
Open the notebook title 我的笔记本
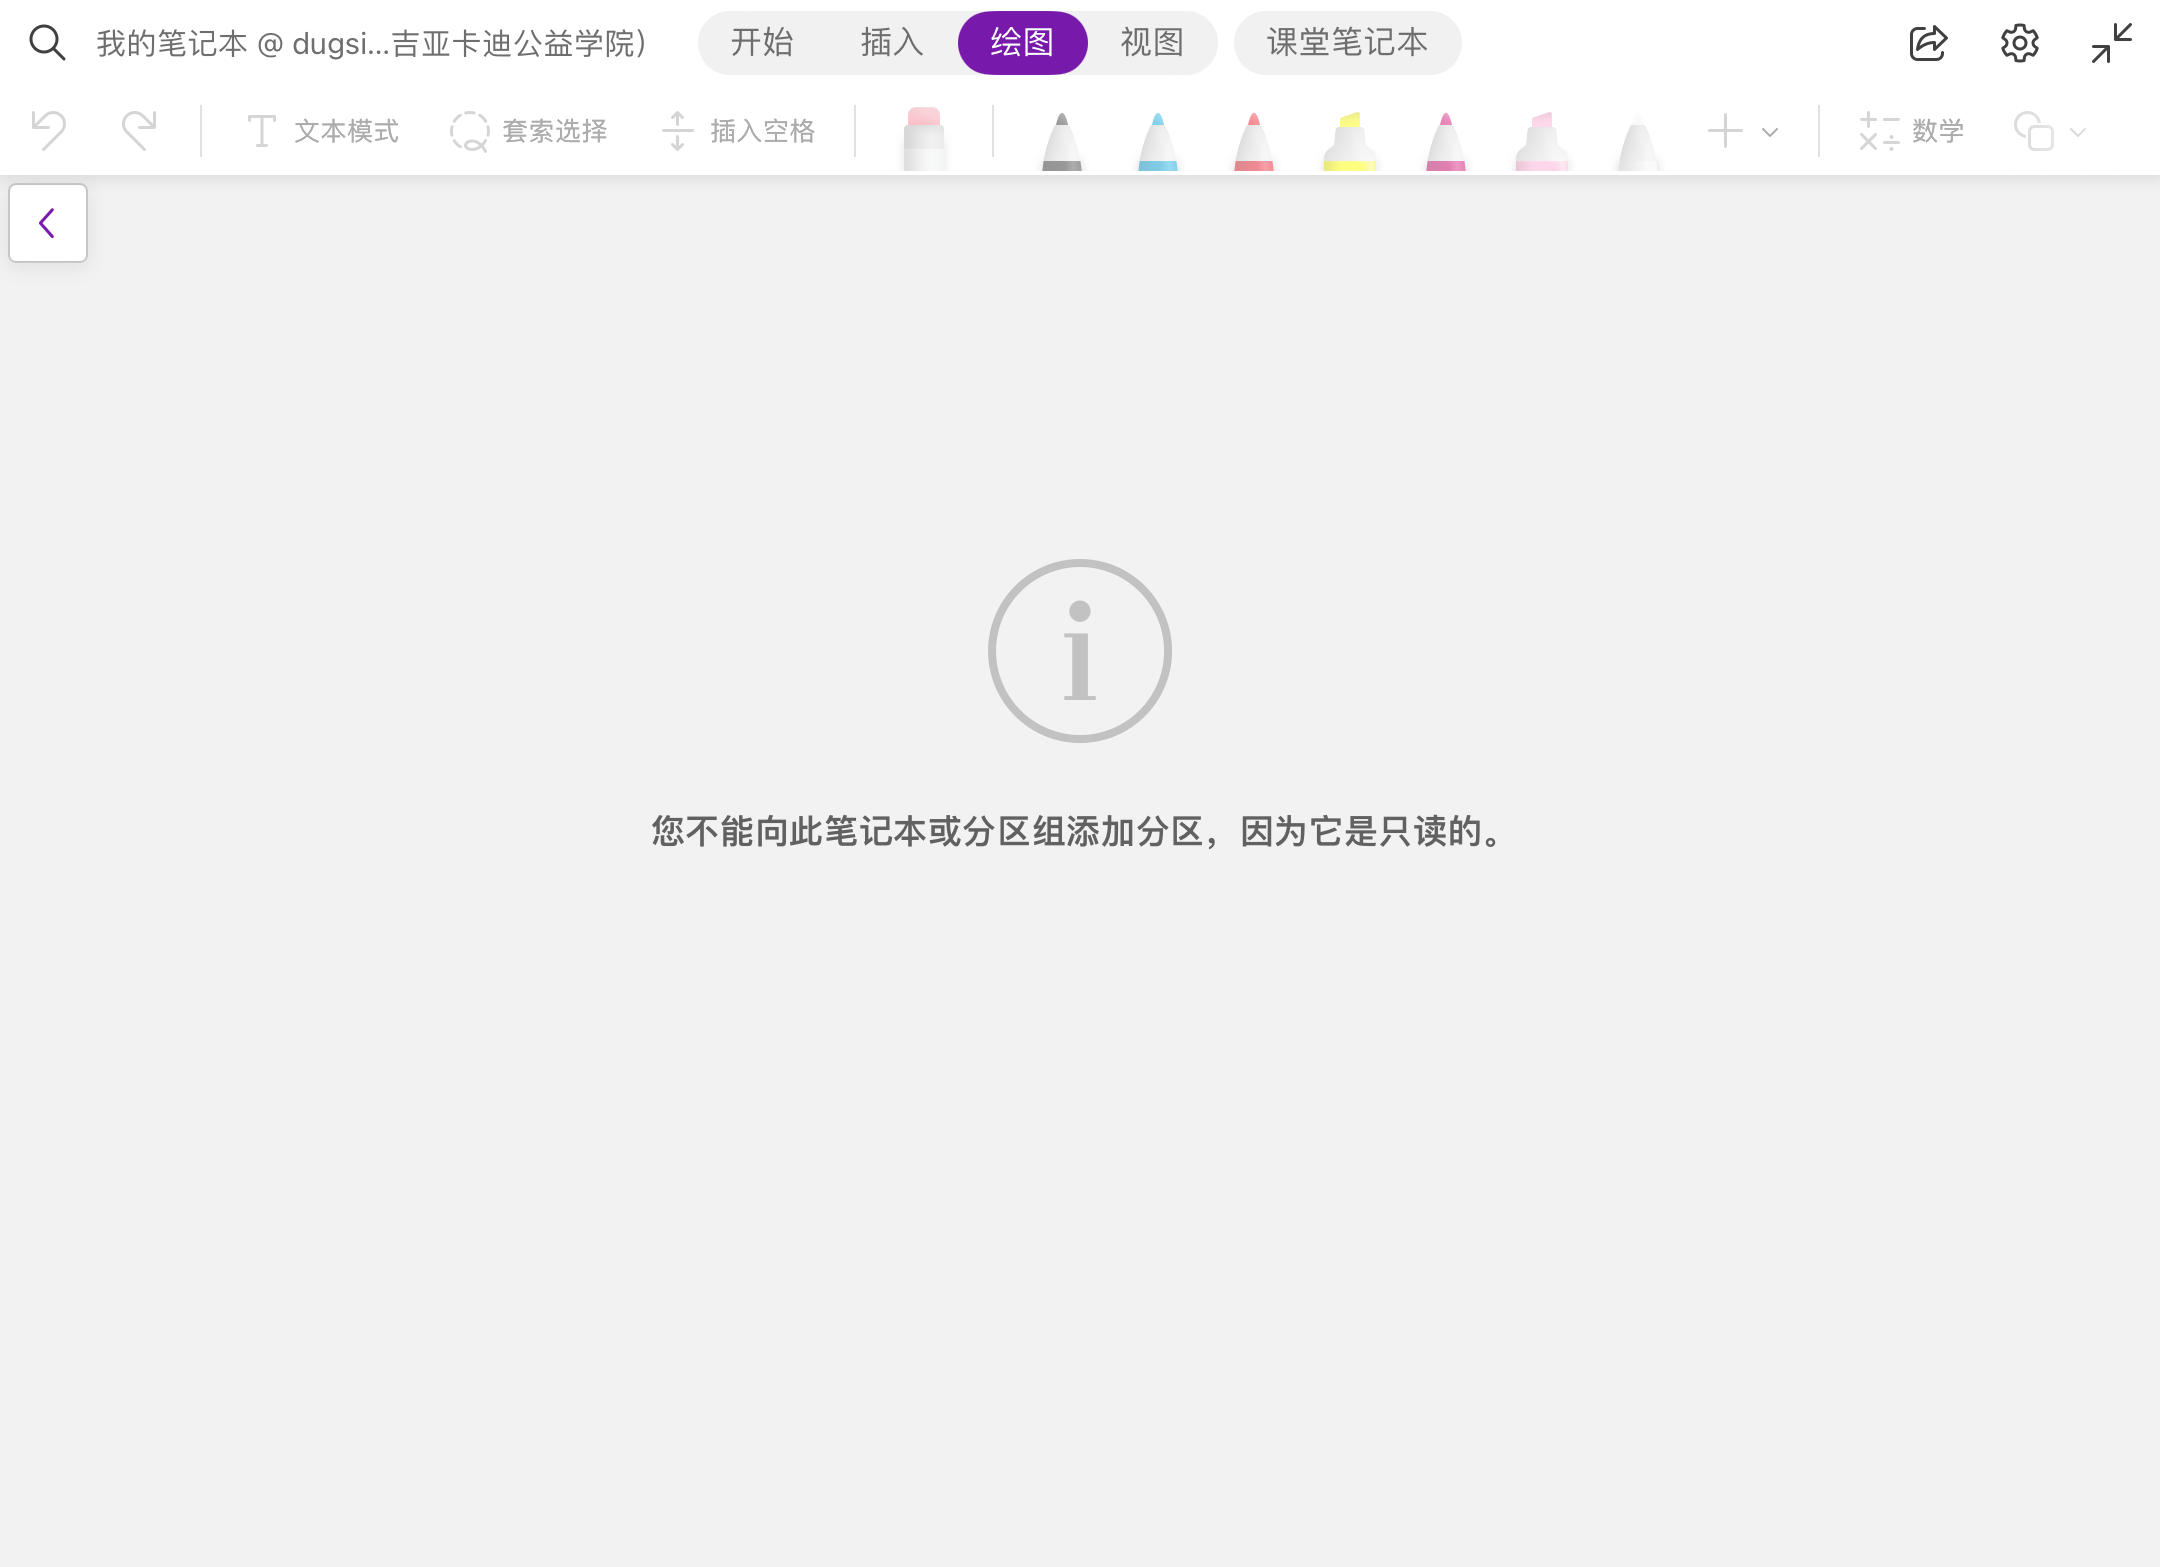point(372,43)
